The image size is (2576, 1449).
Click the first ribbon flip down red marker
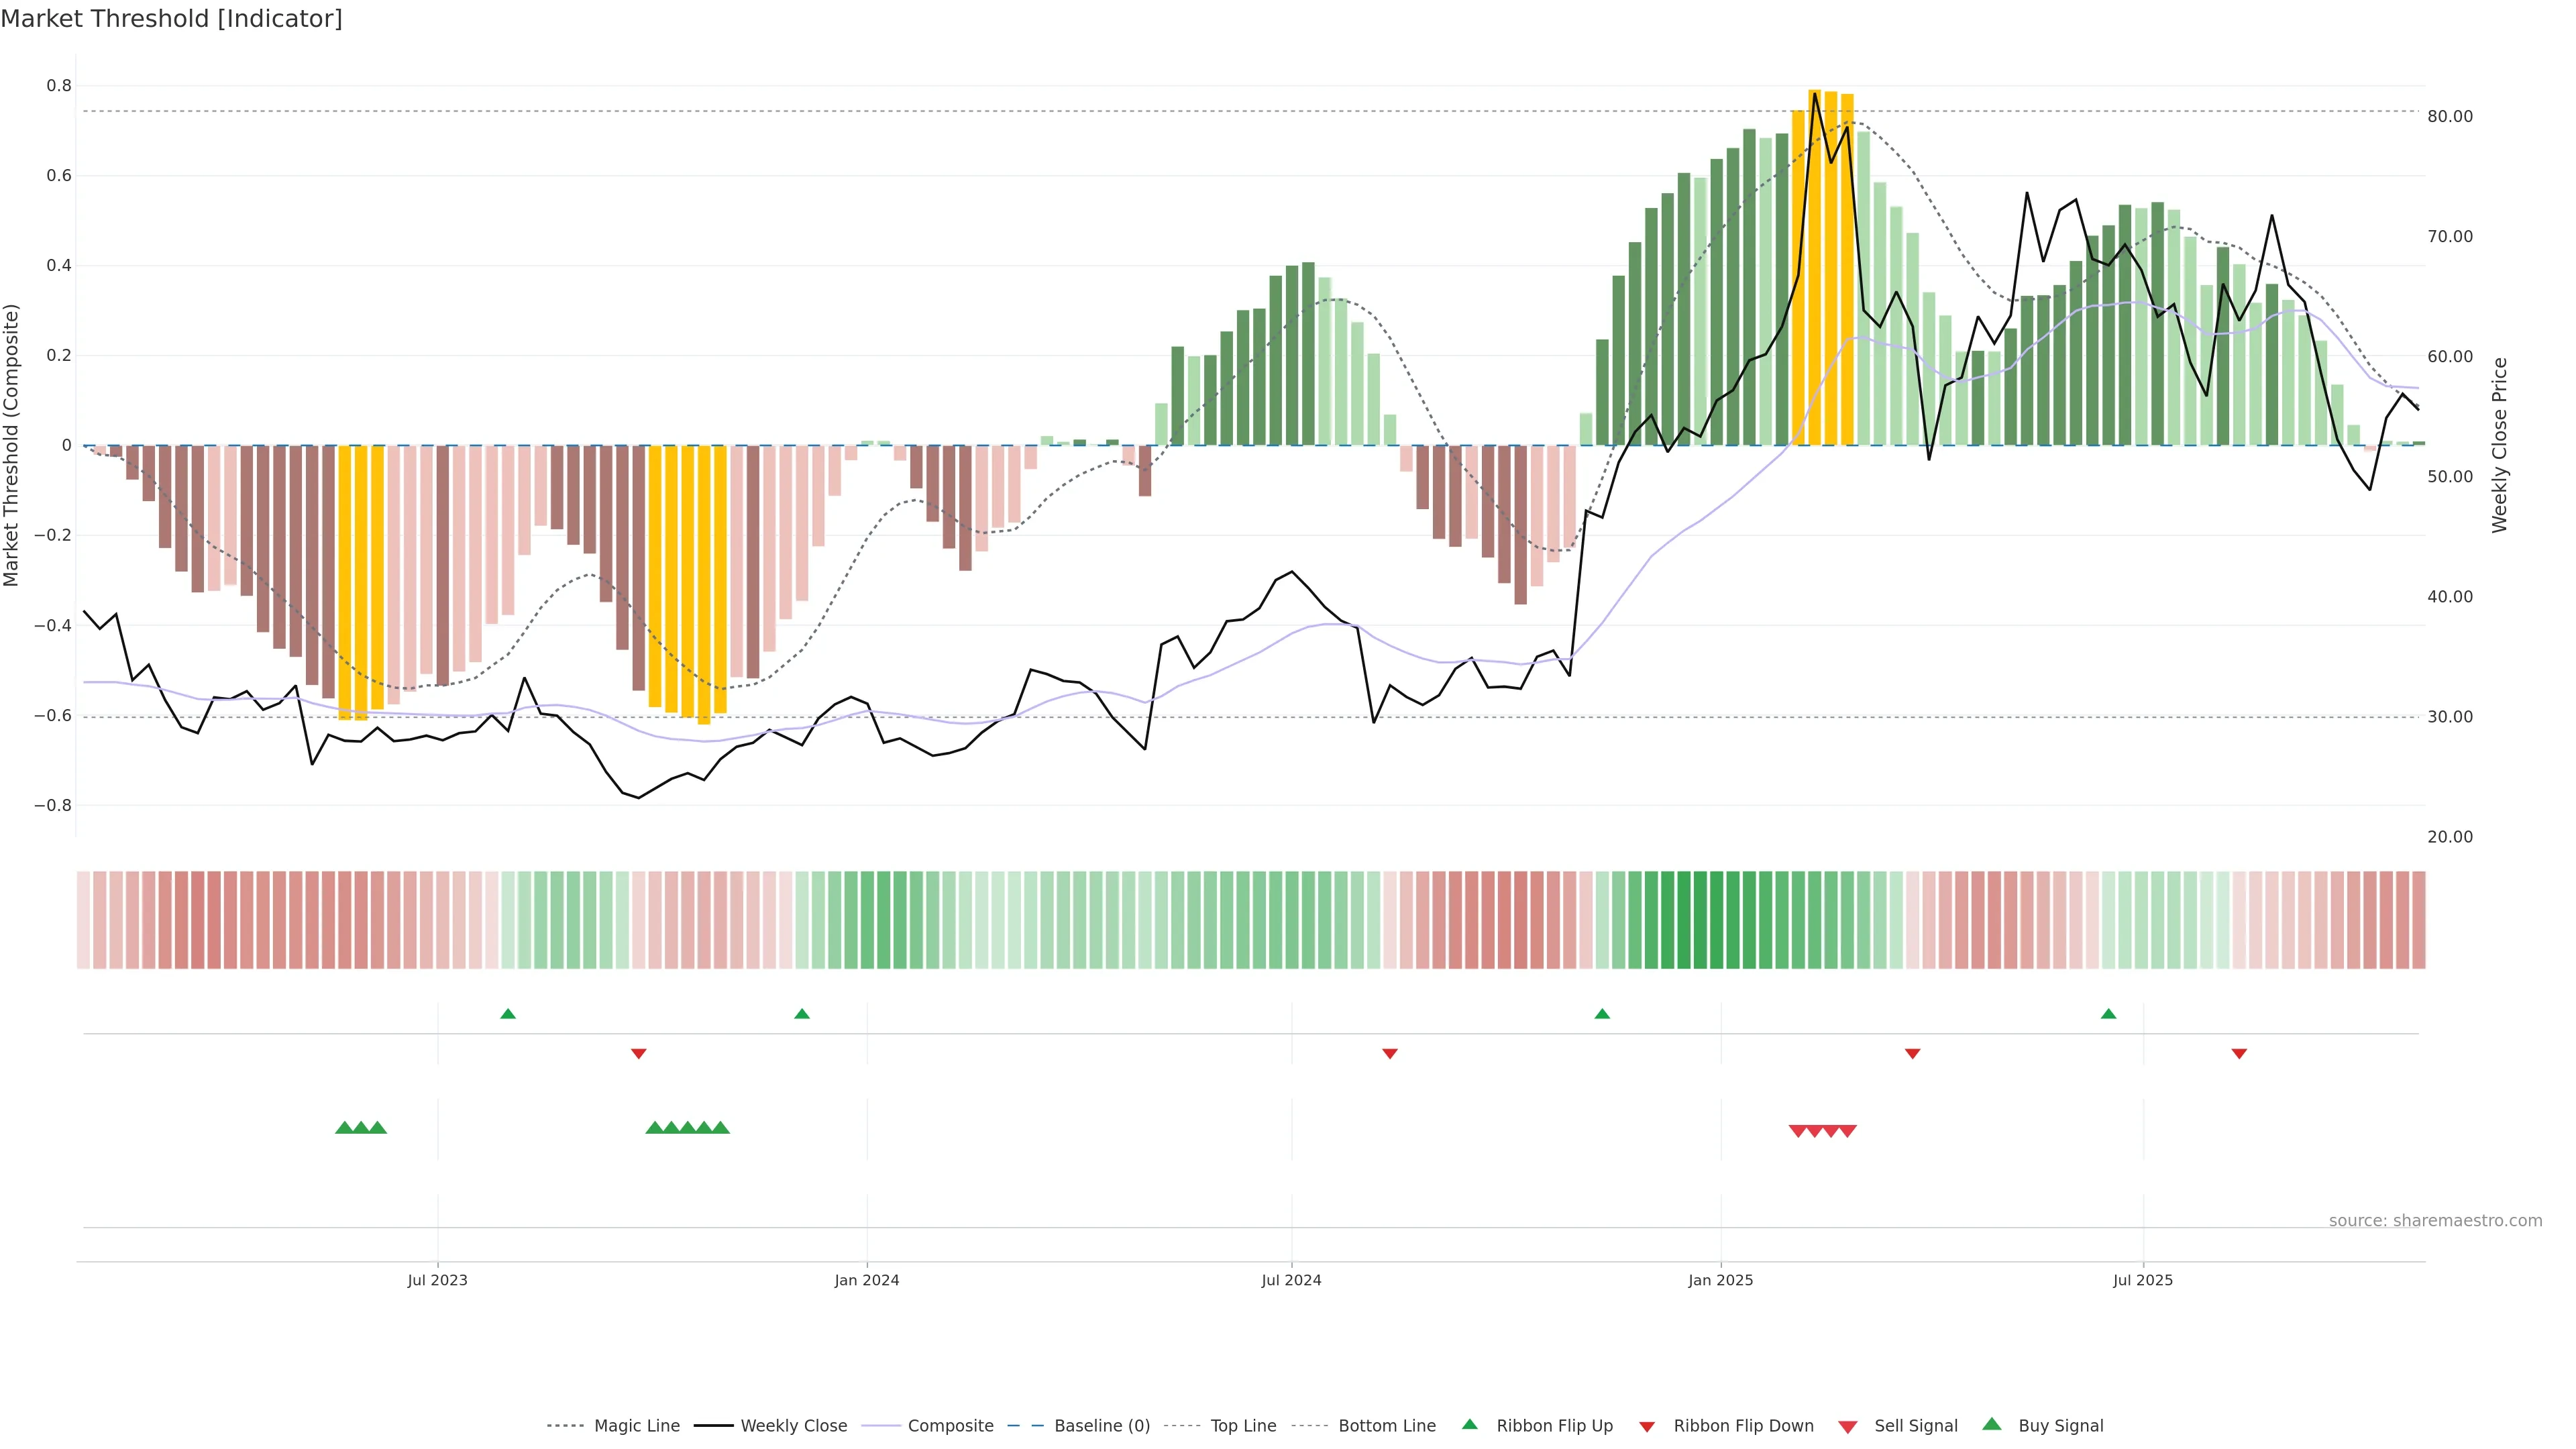pos(639,1054)
